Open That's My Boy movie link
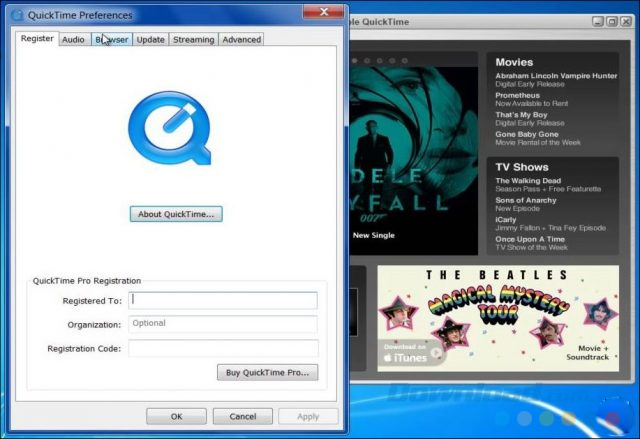Viewport: 640px width, 439px height. [521, 115]
